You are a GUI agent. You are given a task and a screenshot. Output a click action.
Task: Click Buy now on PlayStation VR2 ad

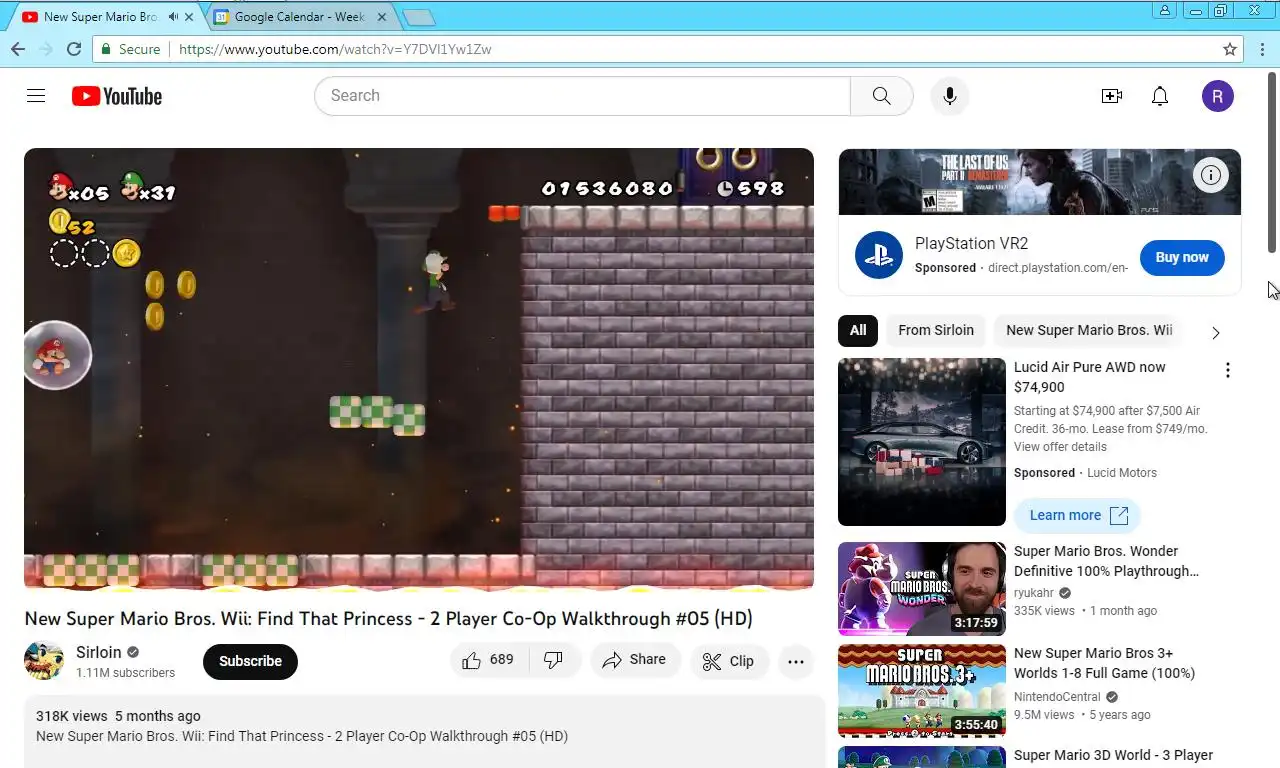pos(1182,257)
